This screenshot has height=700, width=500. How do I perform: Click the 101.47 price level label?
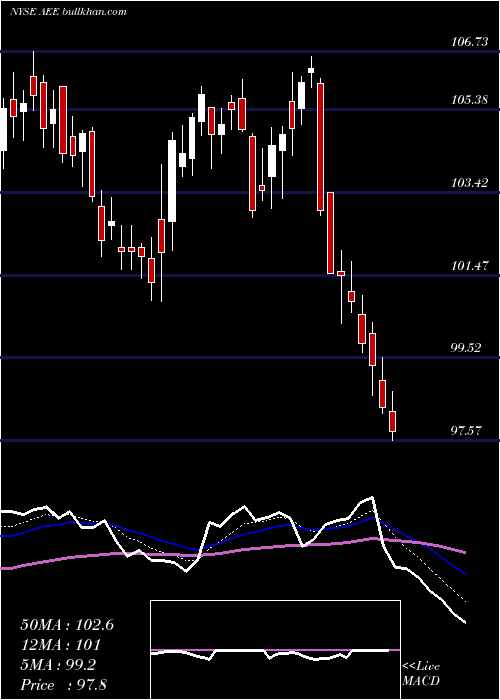pos(470,266)
